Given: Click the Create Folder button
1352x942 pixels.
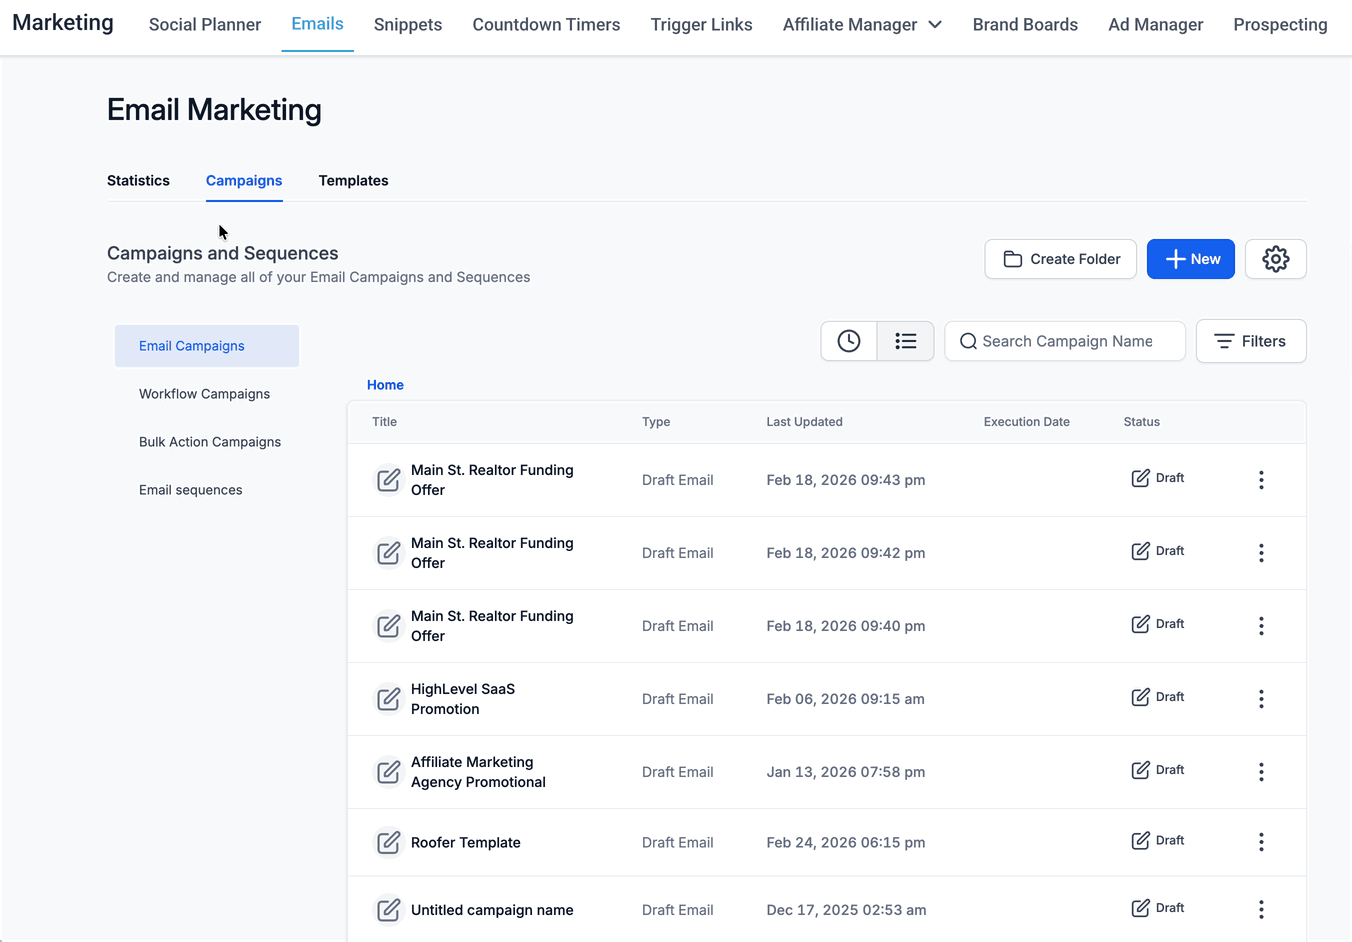Looking at the screenshot, I should point(1060,259).
